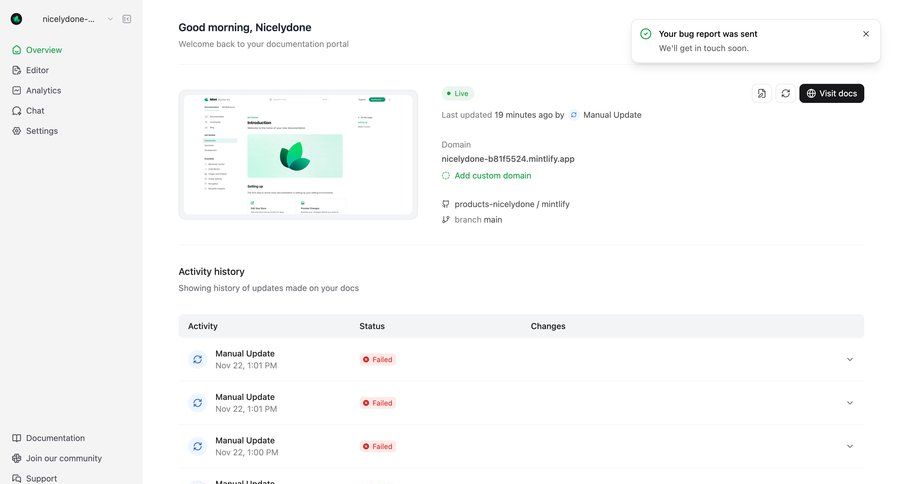The height and width of the screenshot is (484, 900).
Task: Click the Activity history heading
Action: point(211,272)
